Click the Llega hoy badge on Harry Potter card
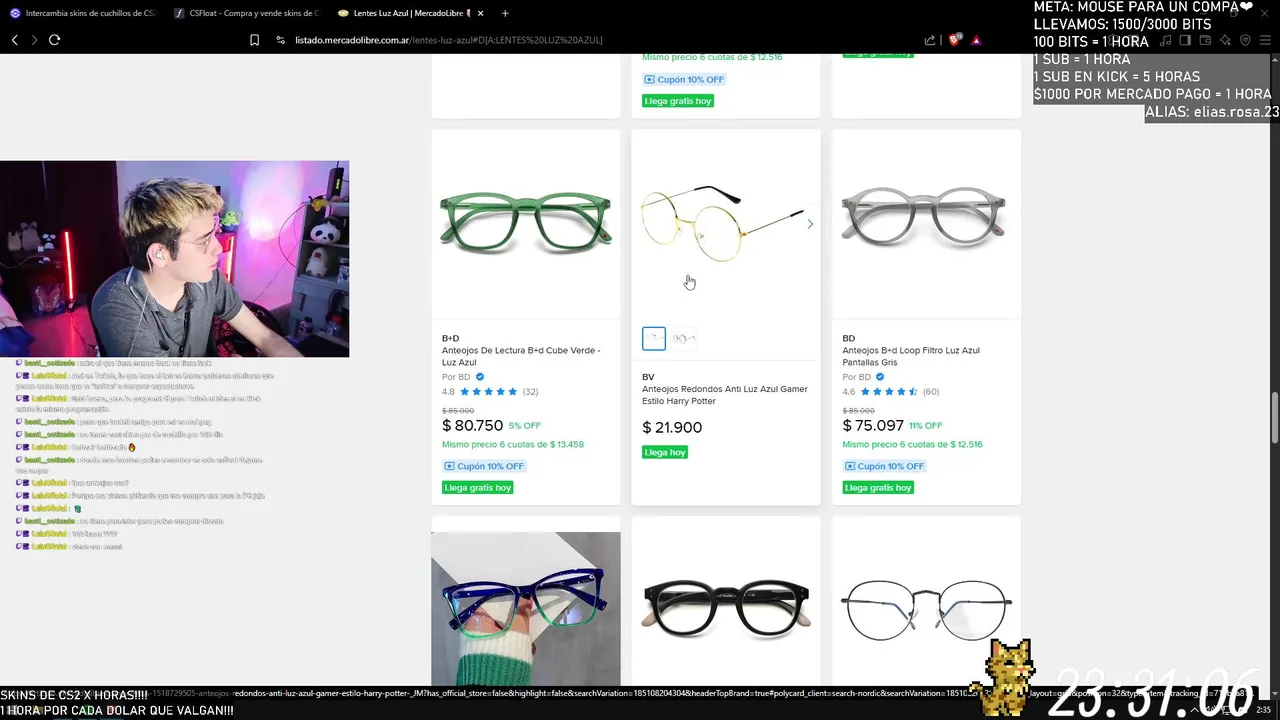 coord(665,452)
